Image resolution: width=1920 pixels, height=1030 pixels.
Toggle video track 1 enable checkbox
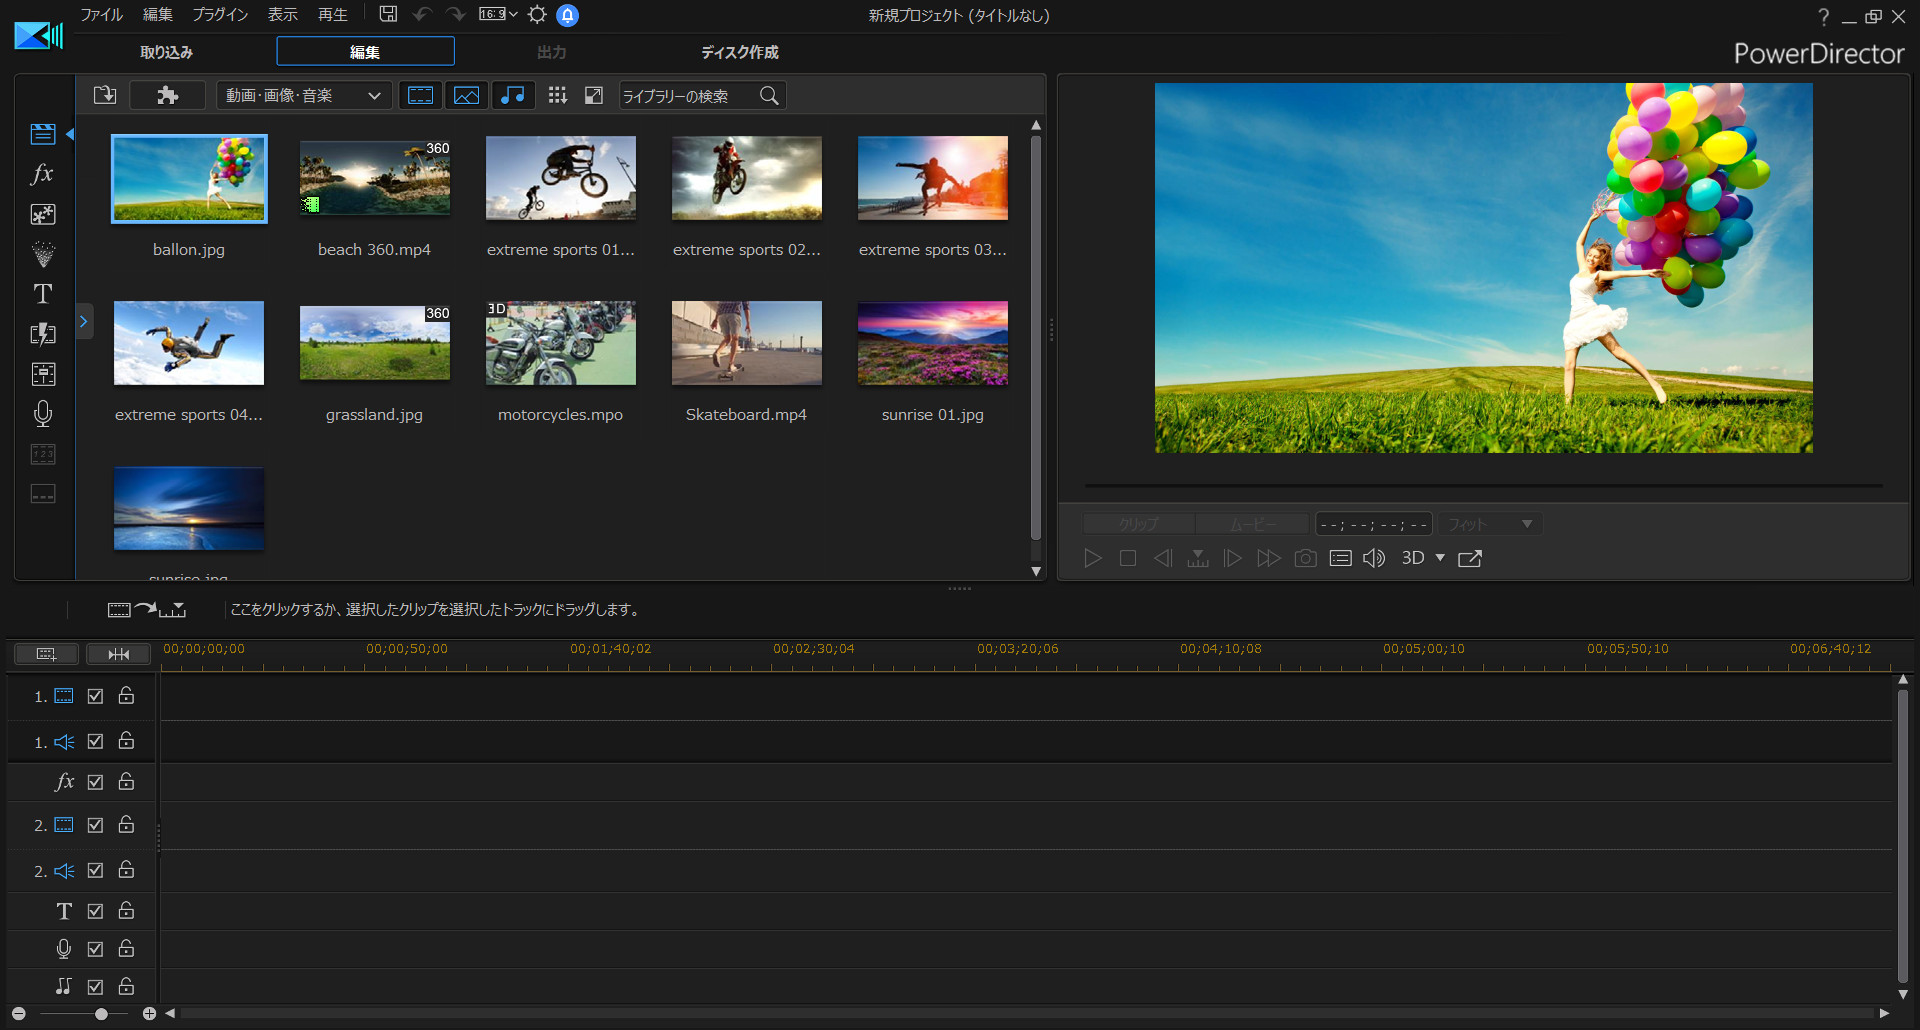click(x=95, y=696)
